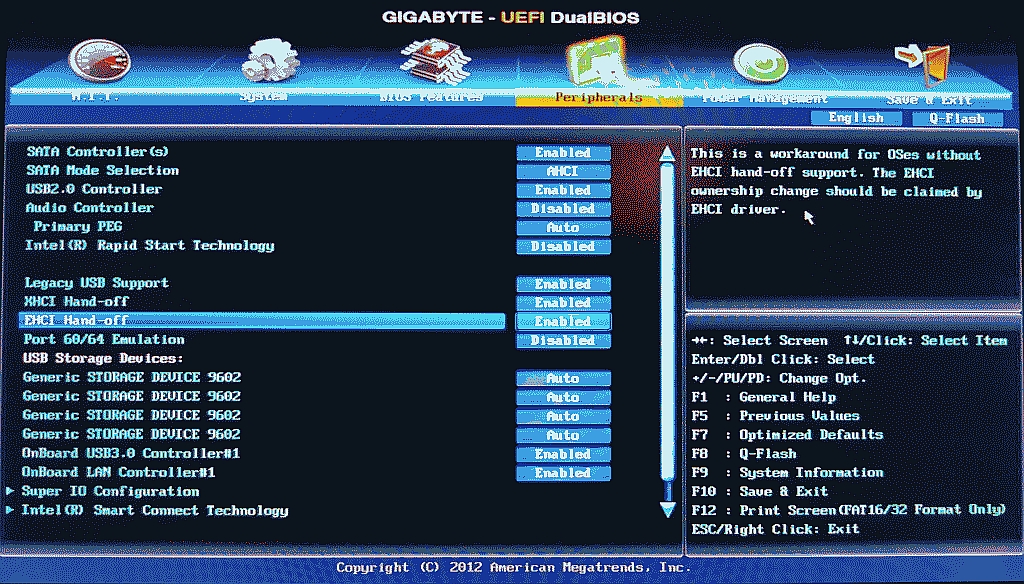This screenshot has width=1024, height=584.
Task: Expand Super IO Configuration submenu
Action: (110, 491)
